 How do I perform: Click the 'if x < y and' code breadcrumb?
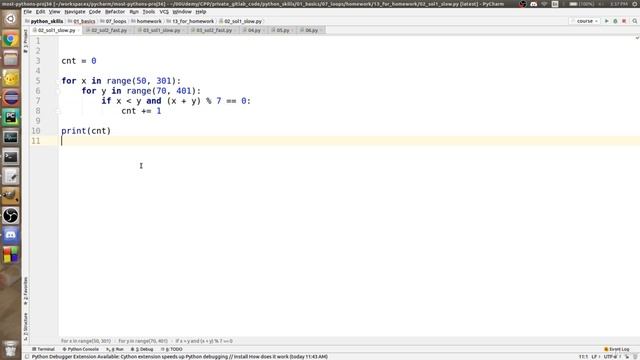pyautogui.click(x=204, y=341)
